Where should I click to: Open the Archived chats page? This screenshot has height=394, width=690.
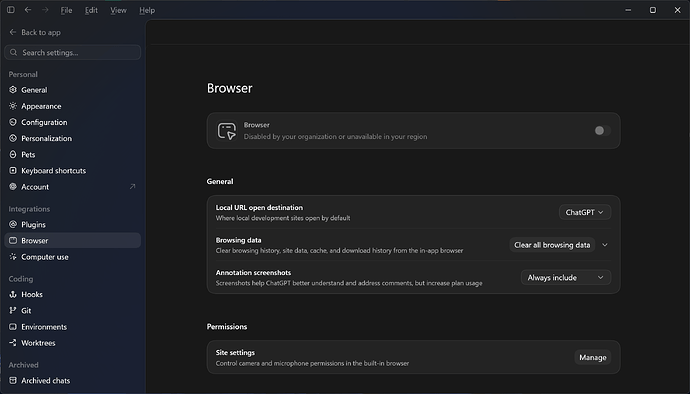(x=73, y=380)
